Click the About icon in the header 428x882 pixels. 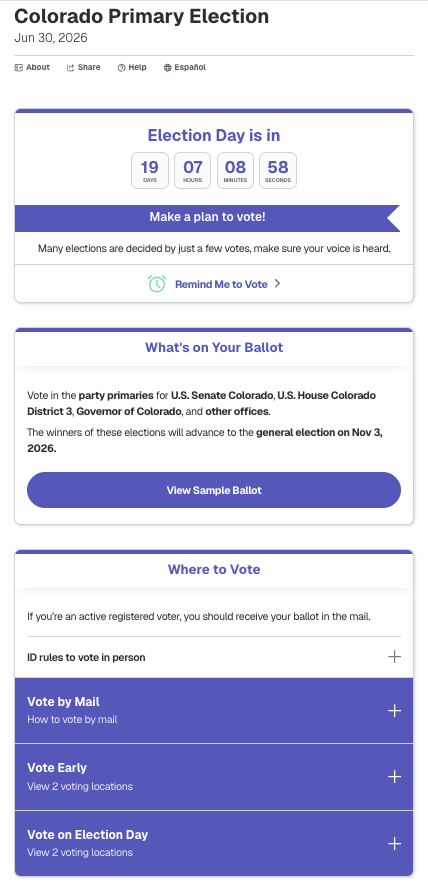pos(19,68)
